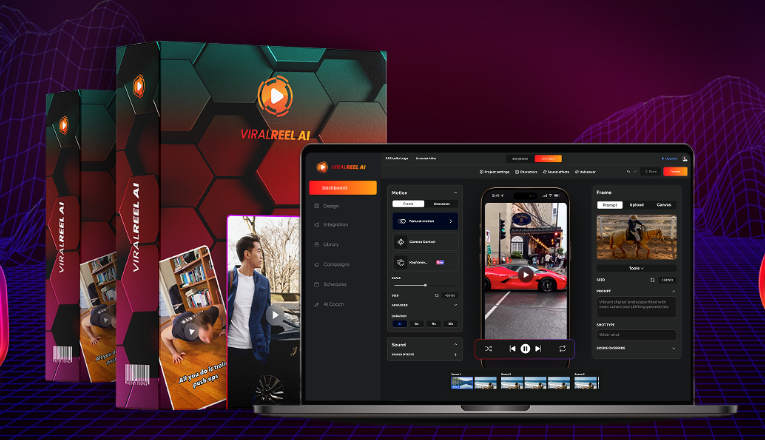The width and height of the screenshot is (765, 440).
Task: Open the first top-left header tab
Action: point(397,159)
